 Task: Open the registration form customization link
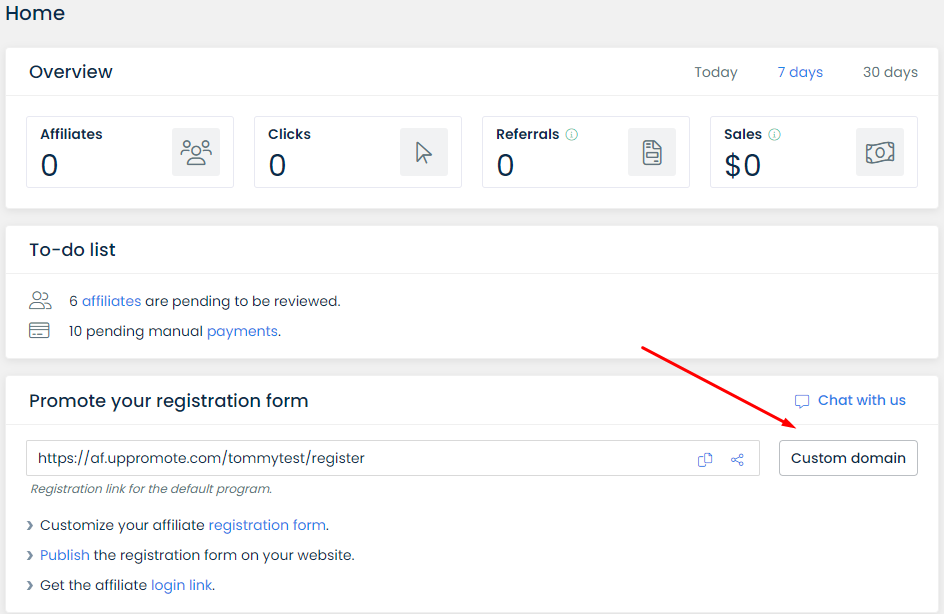(x=267, y=524)
